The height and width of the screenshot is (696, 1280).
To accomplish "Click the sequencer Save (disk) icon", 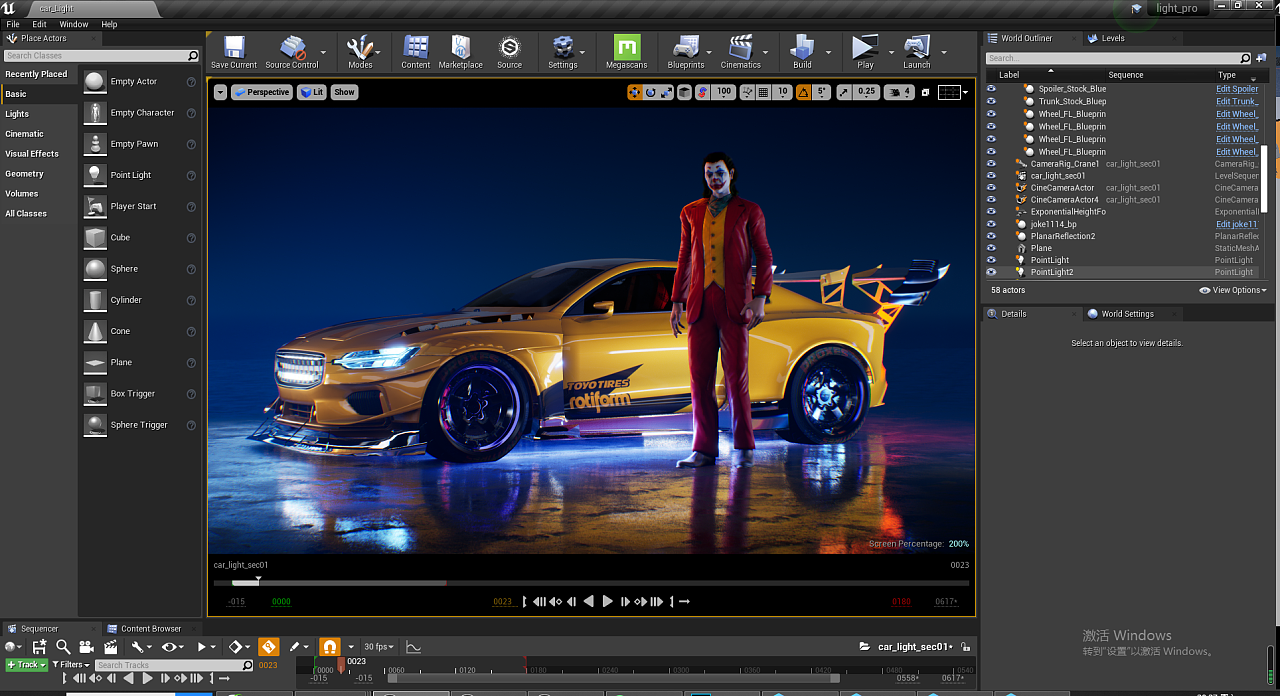I will pyautogui.click(x=39, y=647).
